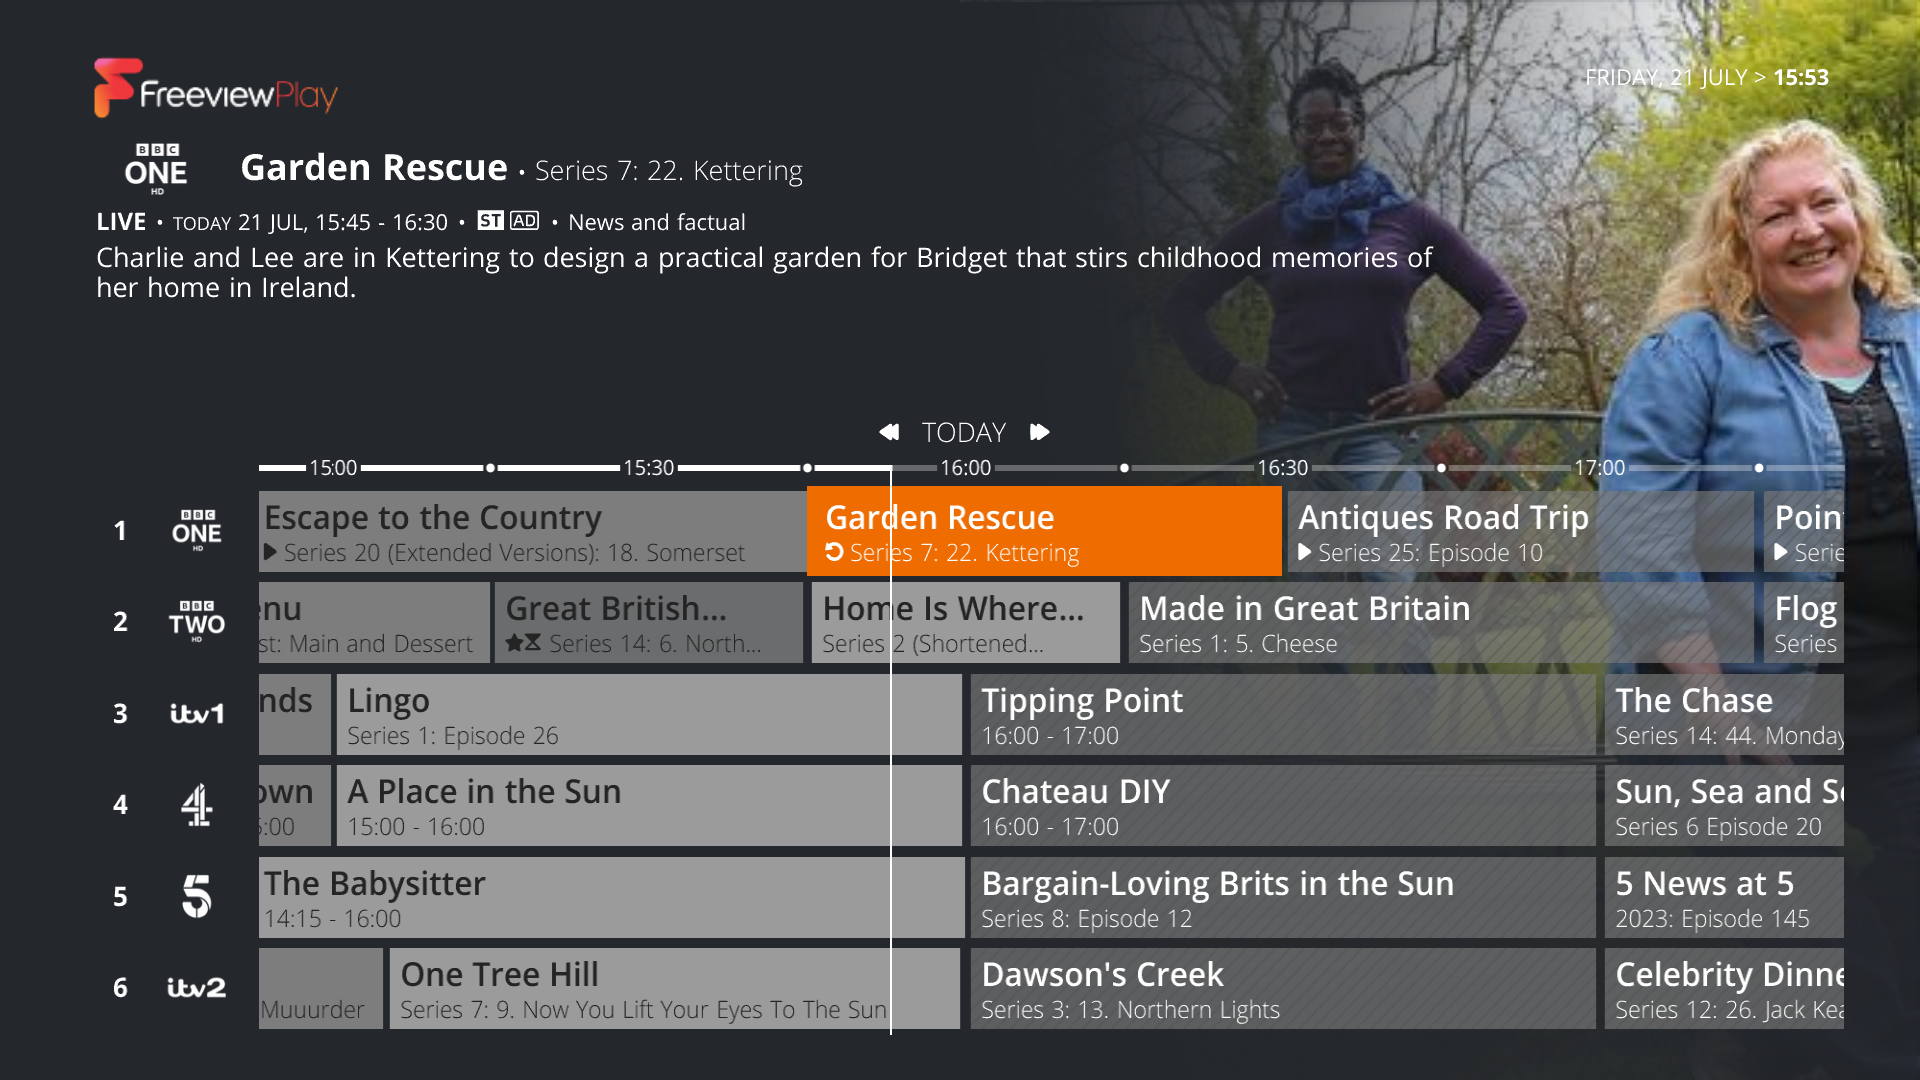
Task: Select Sun, Sea and S… tile
Action: pos(1724,805)
